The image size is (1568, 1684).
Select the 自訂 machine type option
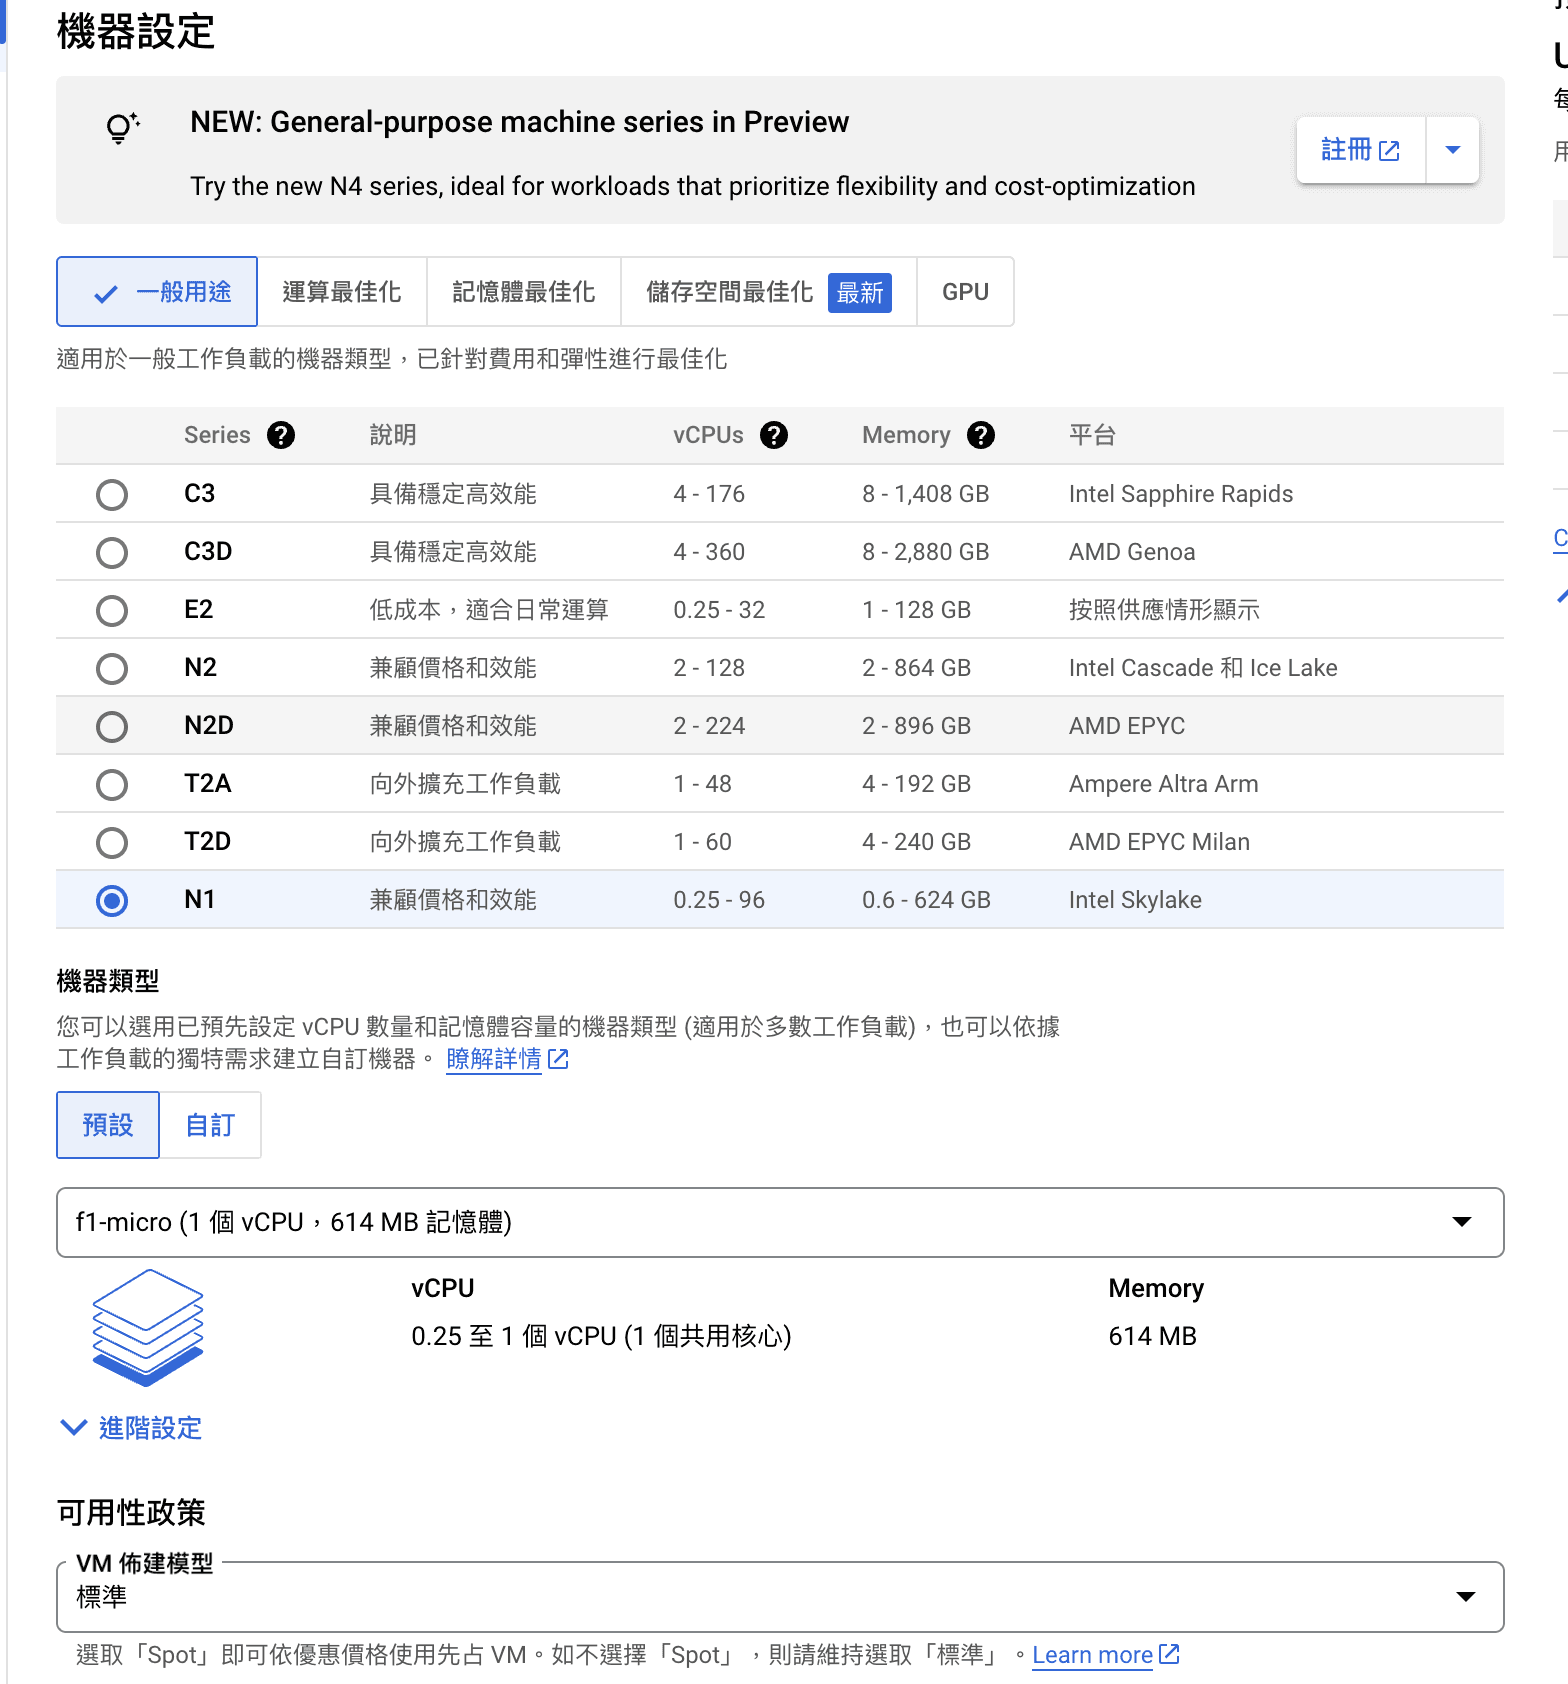[210, 1125]
